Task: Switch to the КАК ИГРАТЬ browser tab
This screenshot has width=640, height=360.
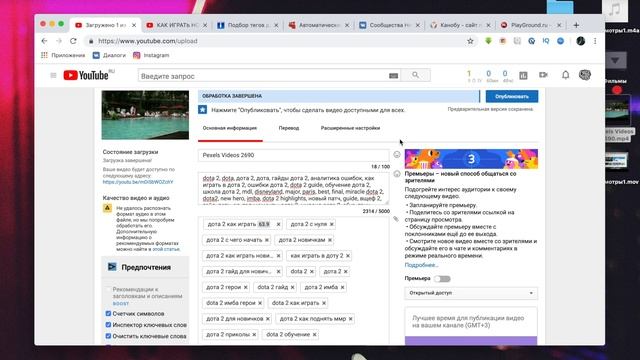Action: tap(176, 25)
